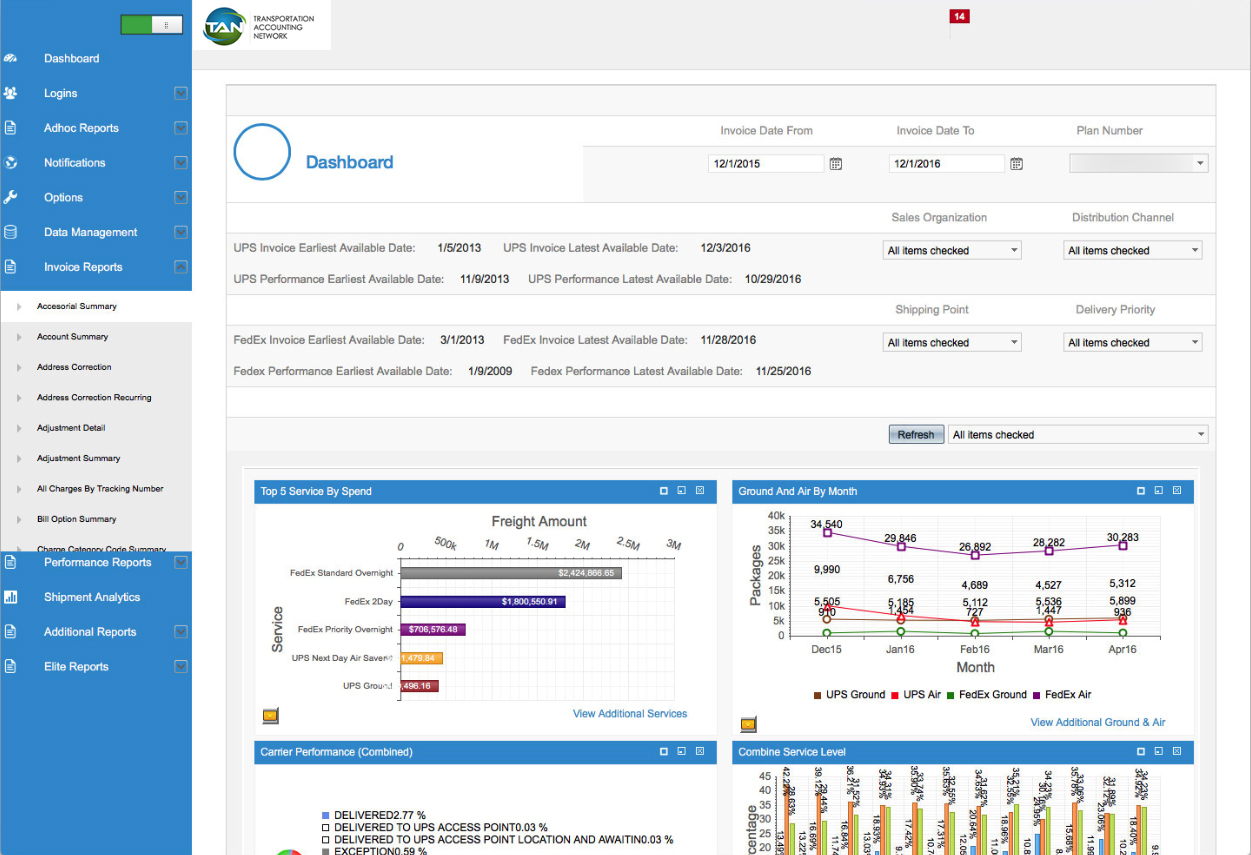Click the Elite Reports document icon
The height and width of the screenshot is (855, 1251).
[10, 667]
